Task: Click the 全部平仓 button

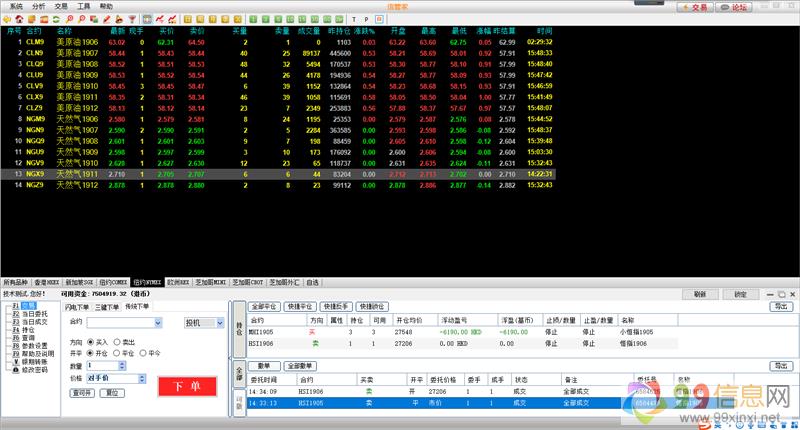Action: (264, 307)
